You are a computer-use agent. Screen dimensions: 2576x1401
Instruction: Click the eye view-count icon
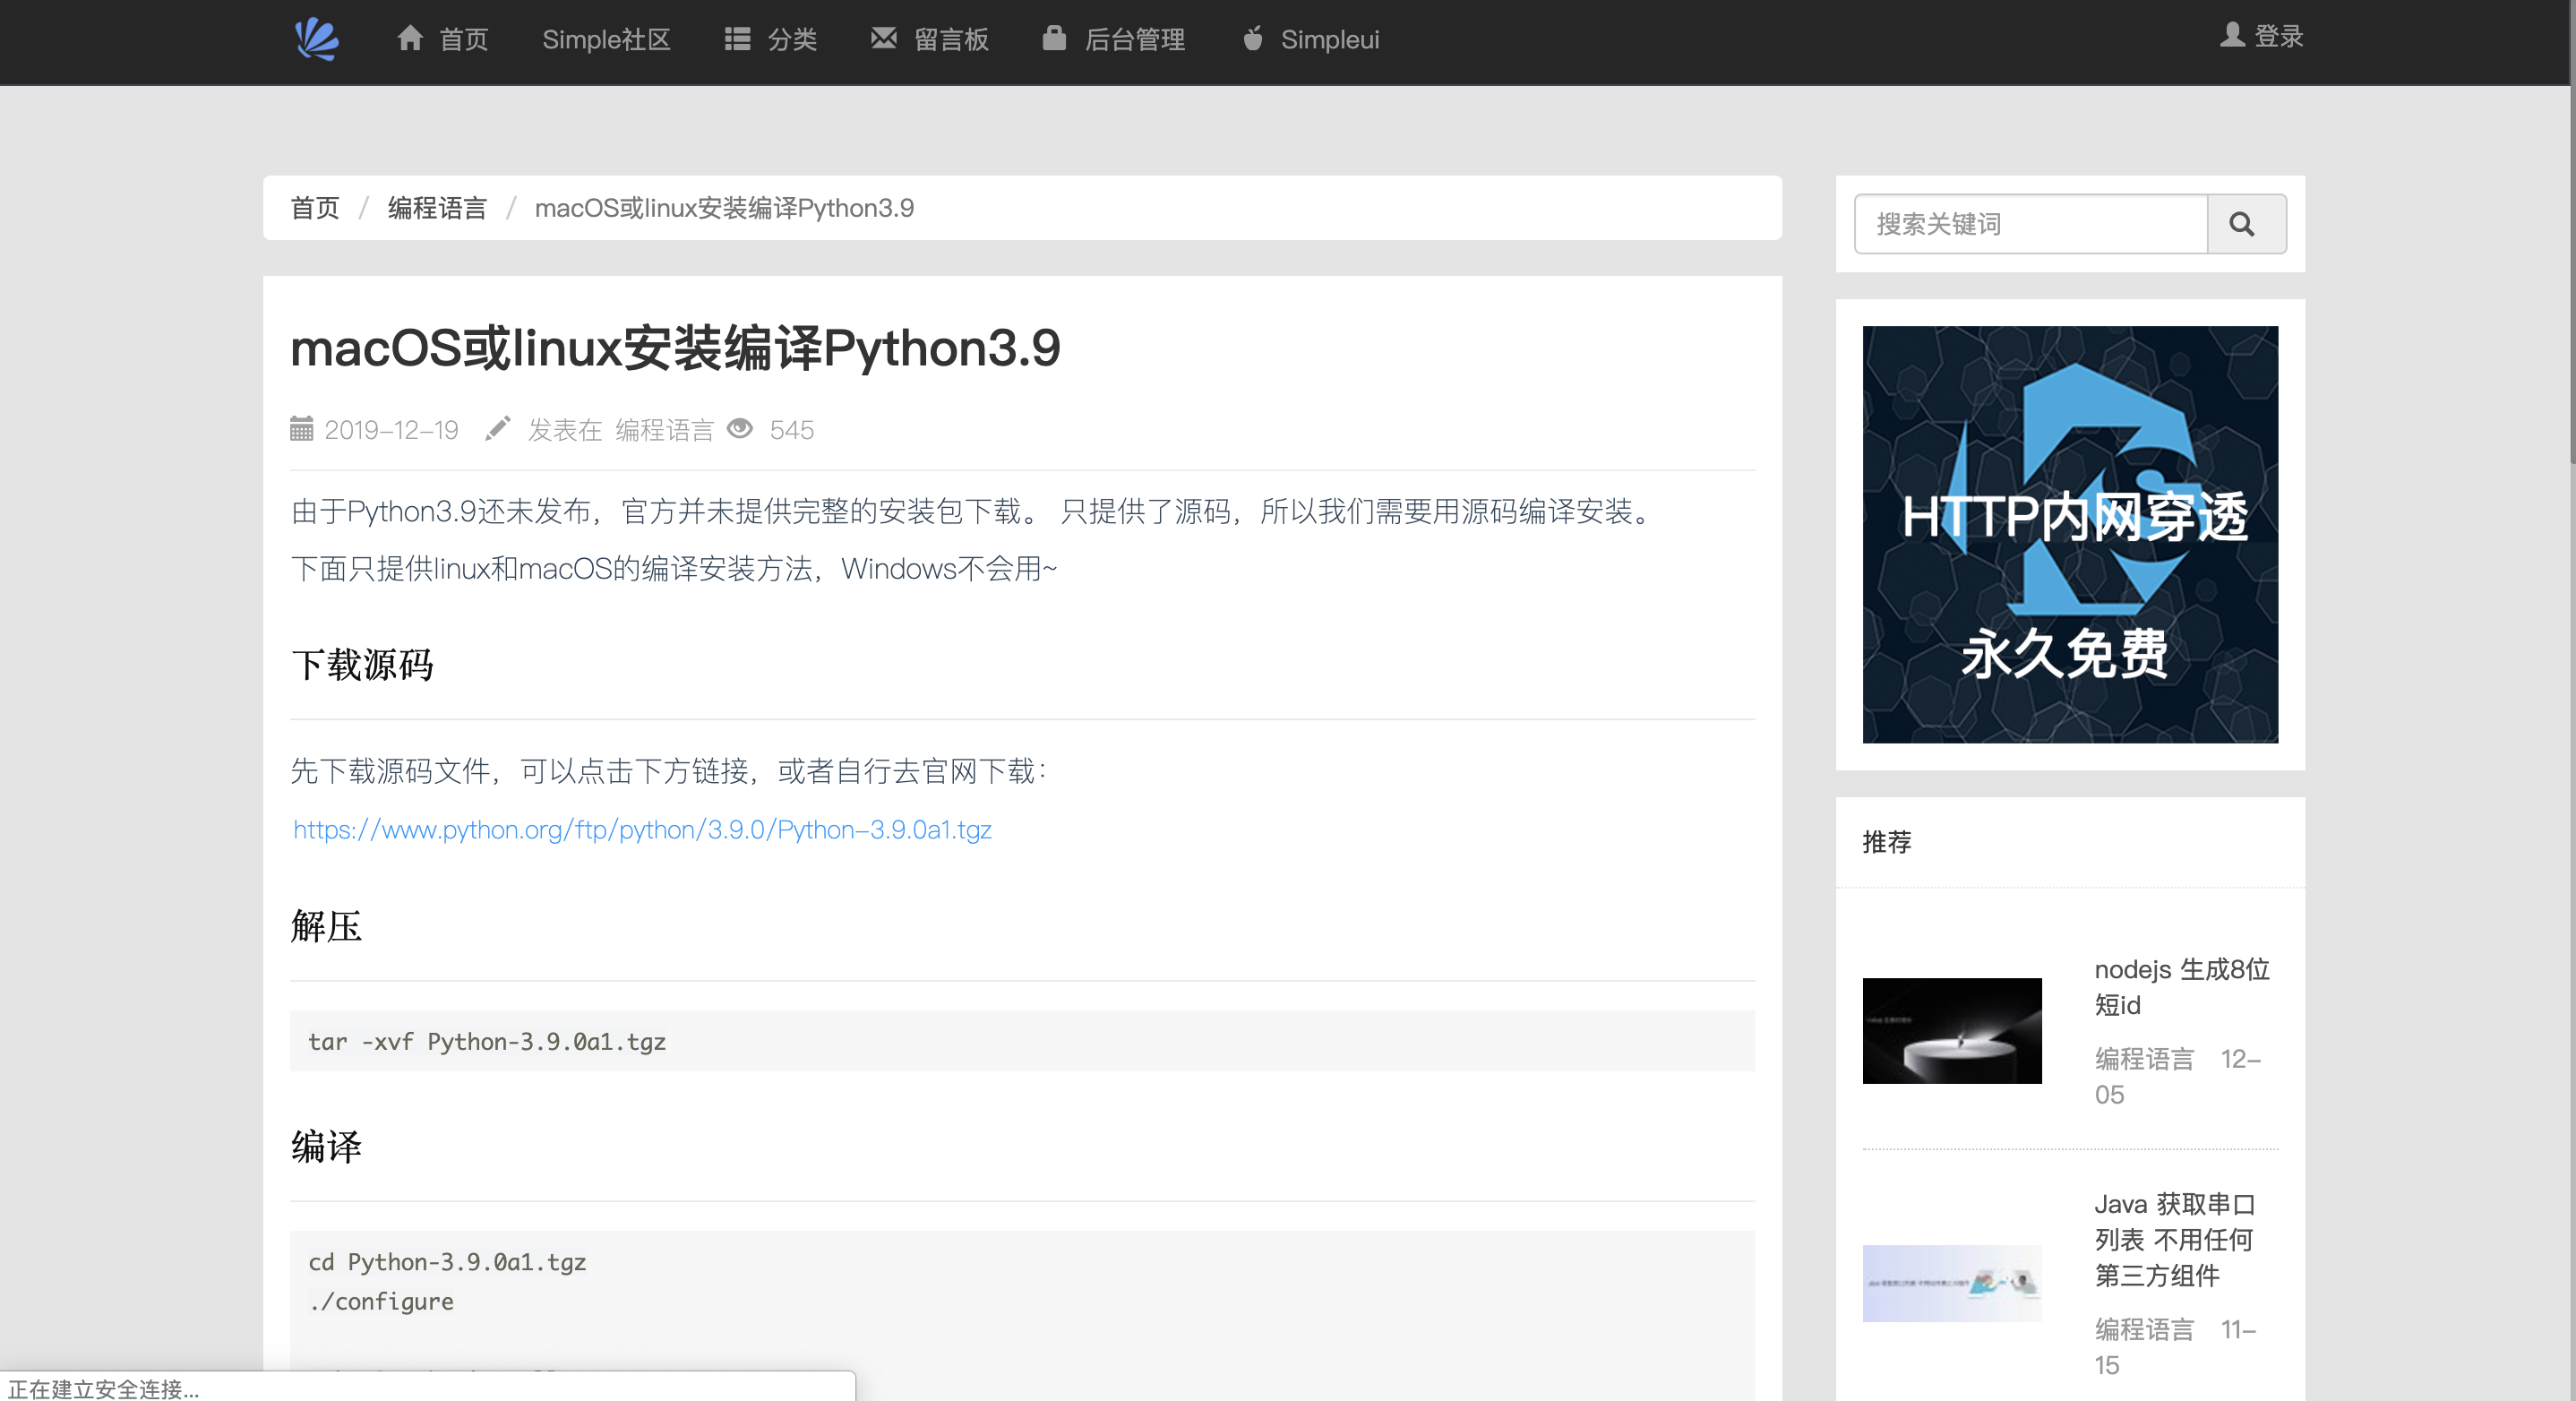tap(740, 429)
